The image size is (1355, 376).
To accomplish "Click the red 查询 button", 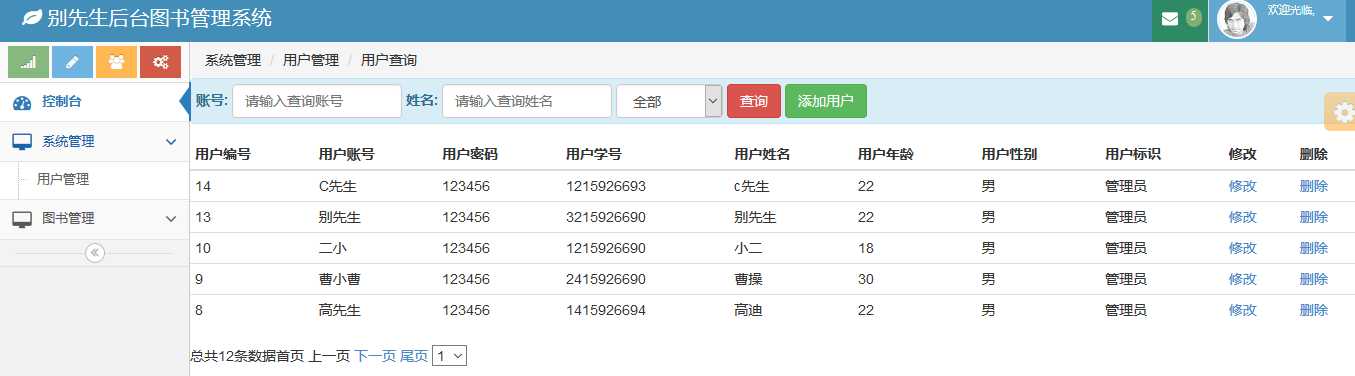I will 754,101.
